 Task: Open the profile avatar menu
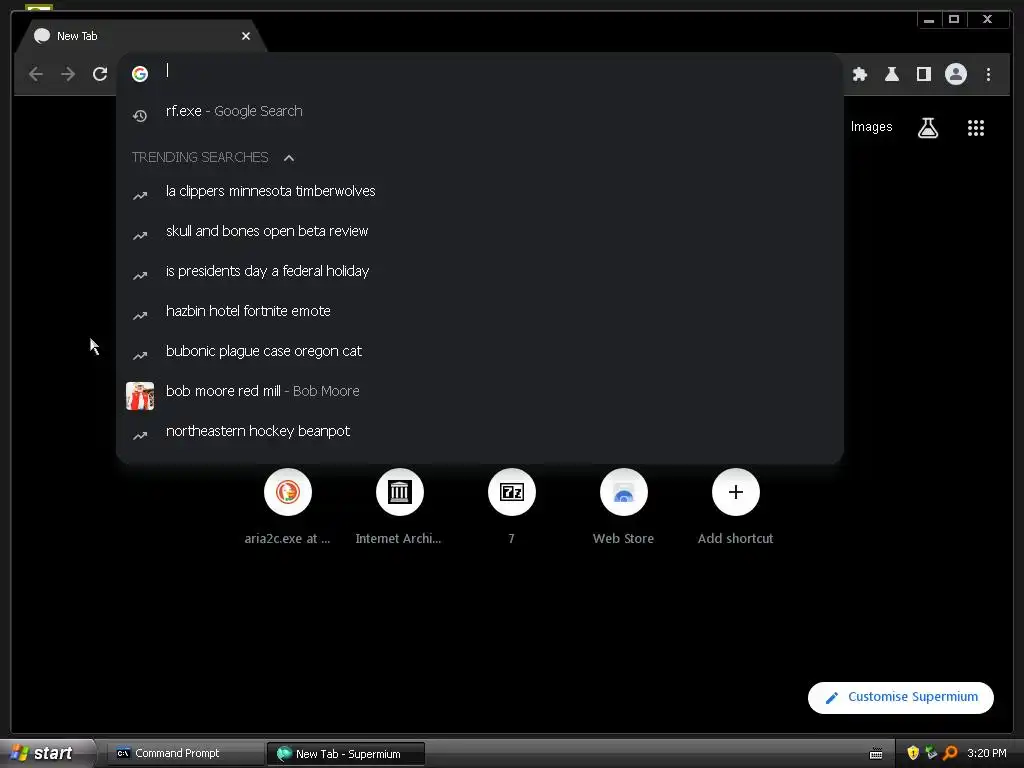tap(955, 74)
